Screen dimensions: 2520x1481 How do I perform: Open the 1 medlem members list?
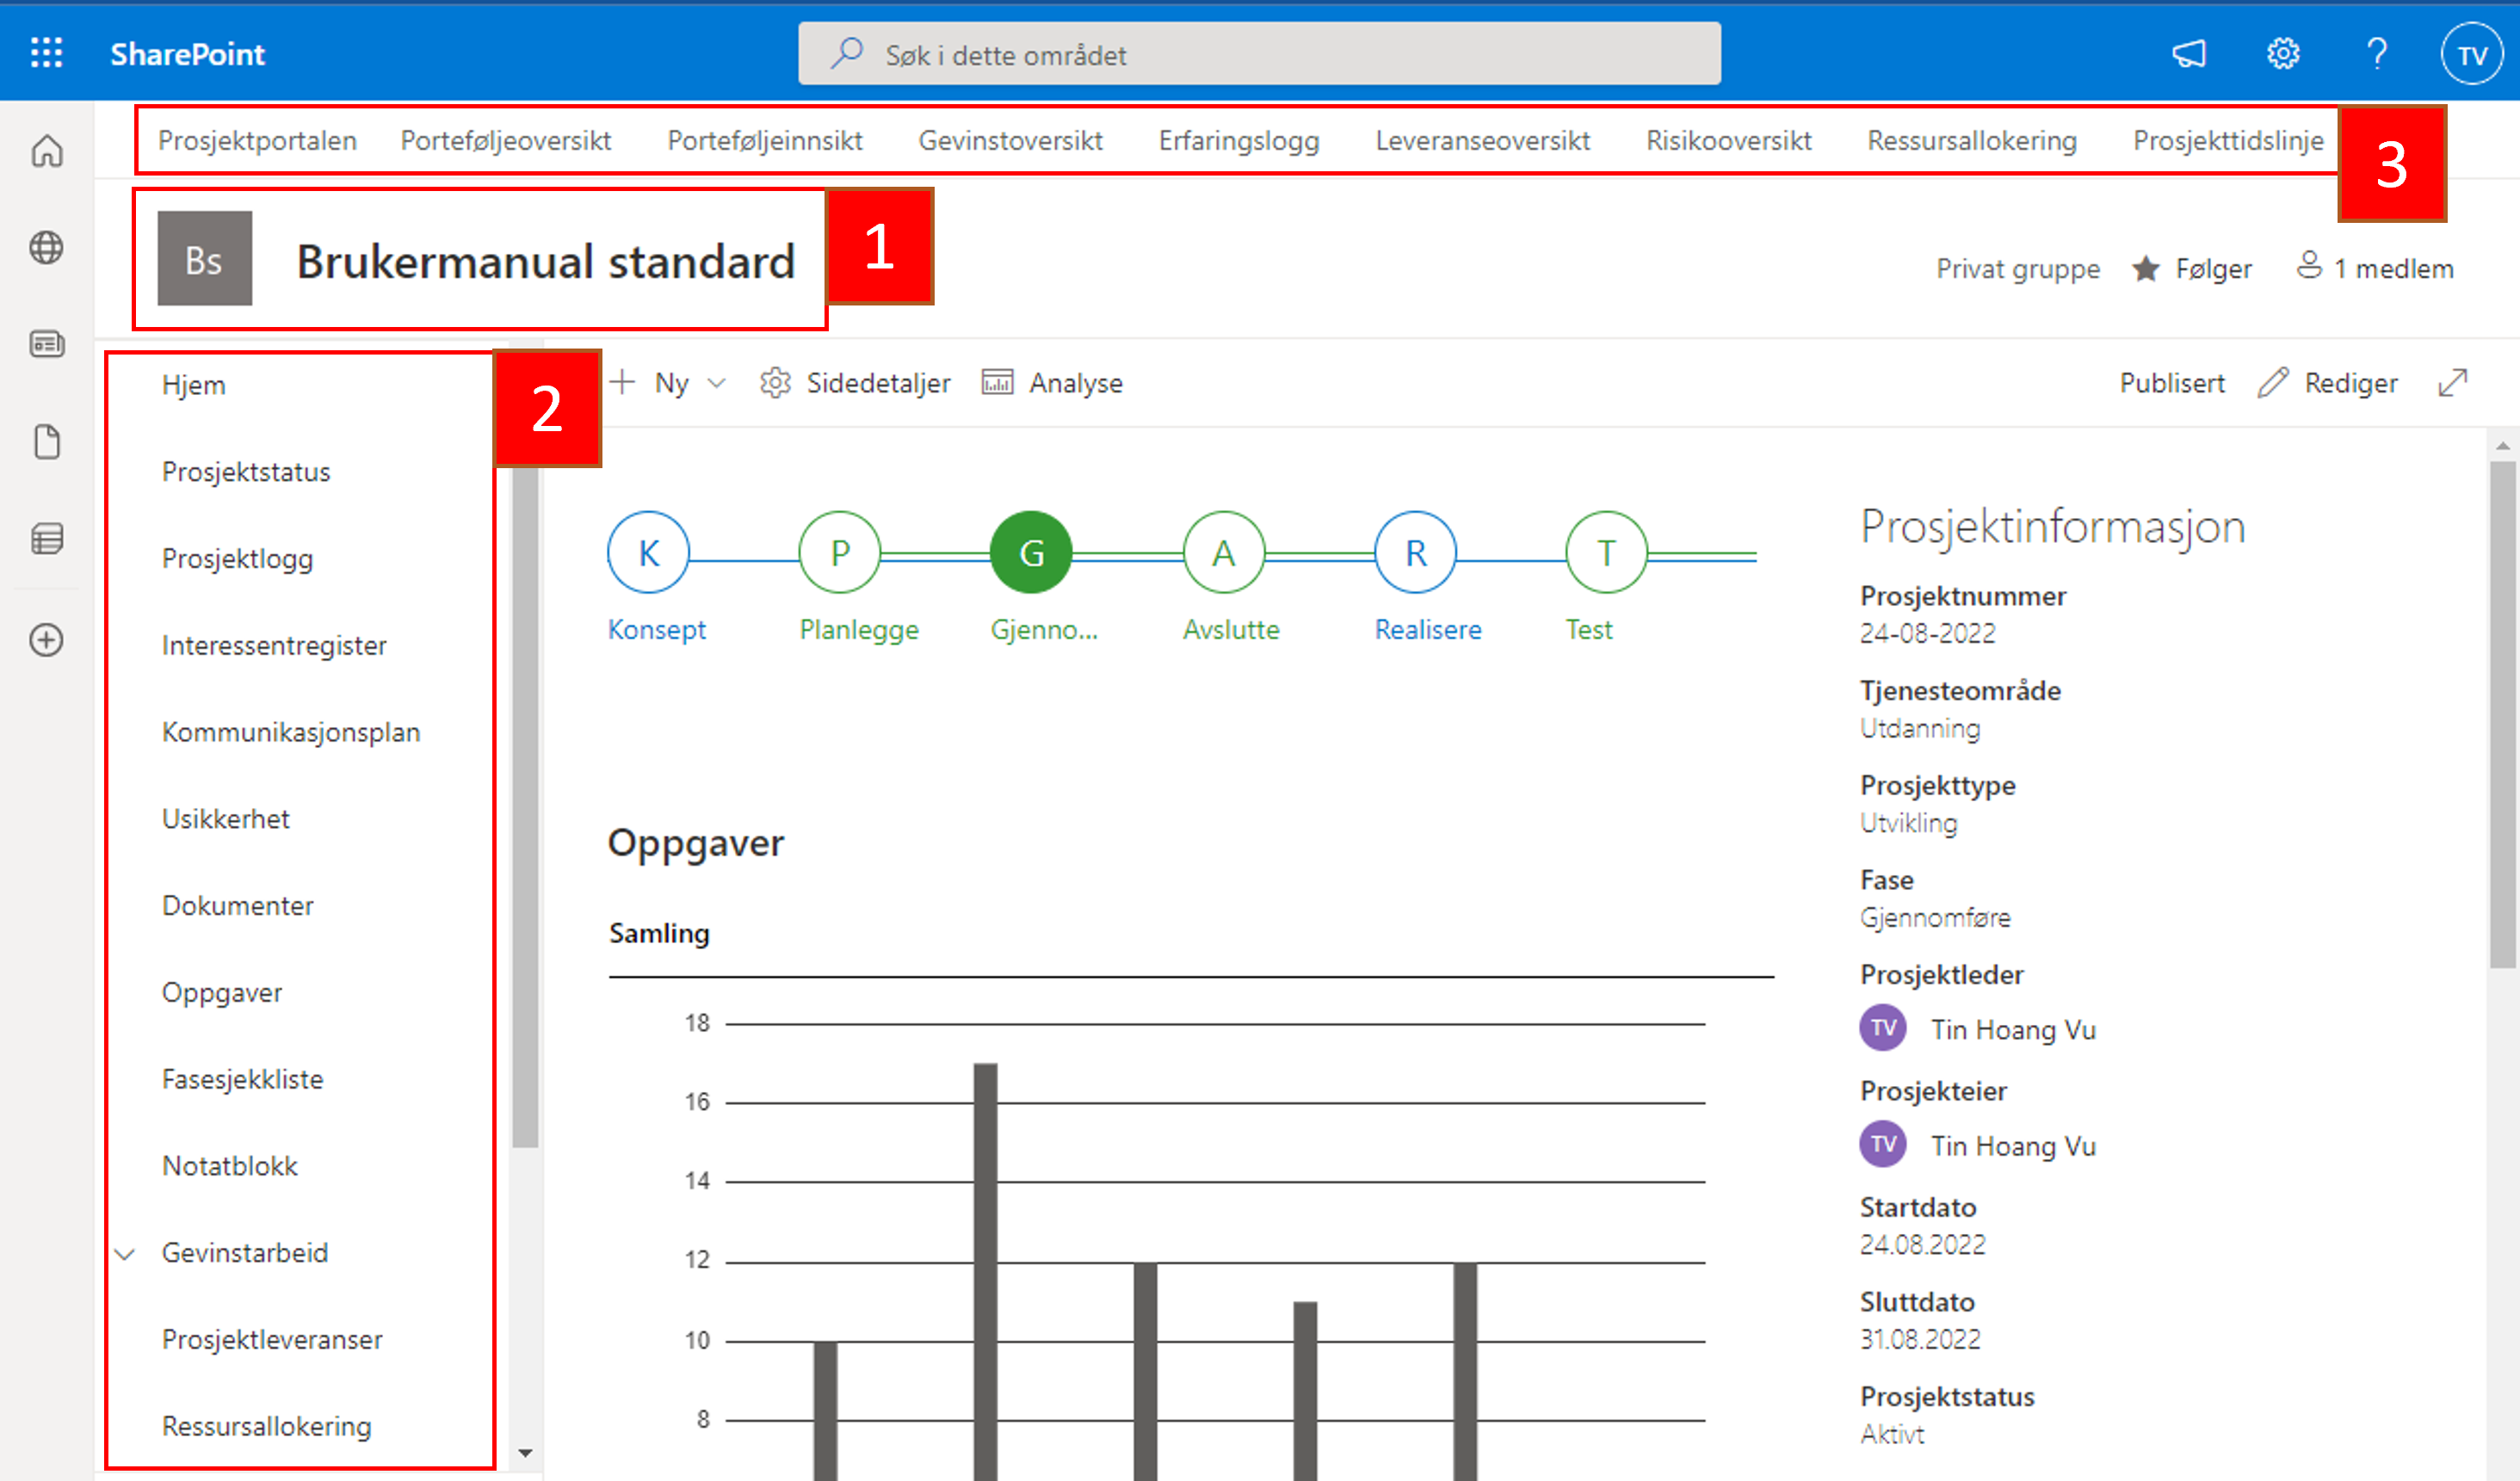2376,267
